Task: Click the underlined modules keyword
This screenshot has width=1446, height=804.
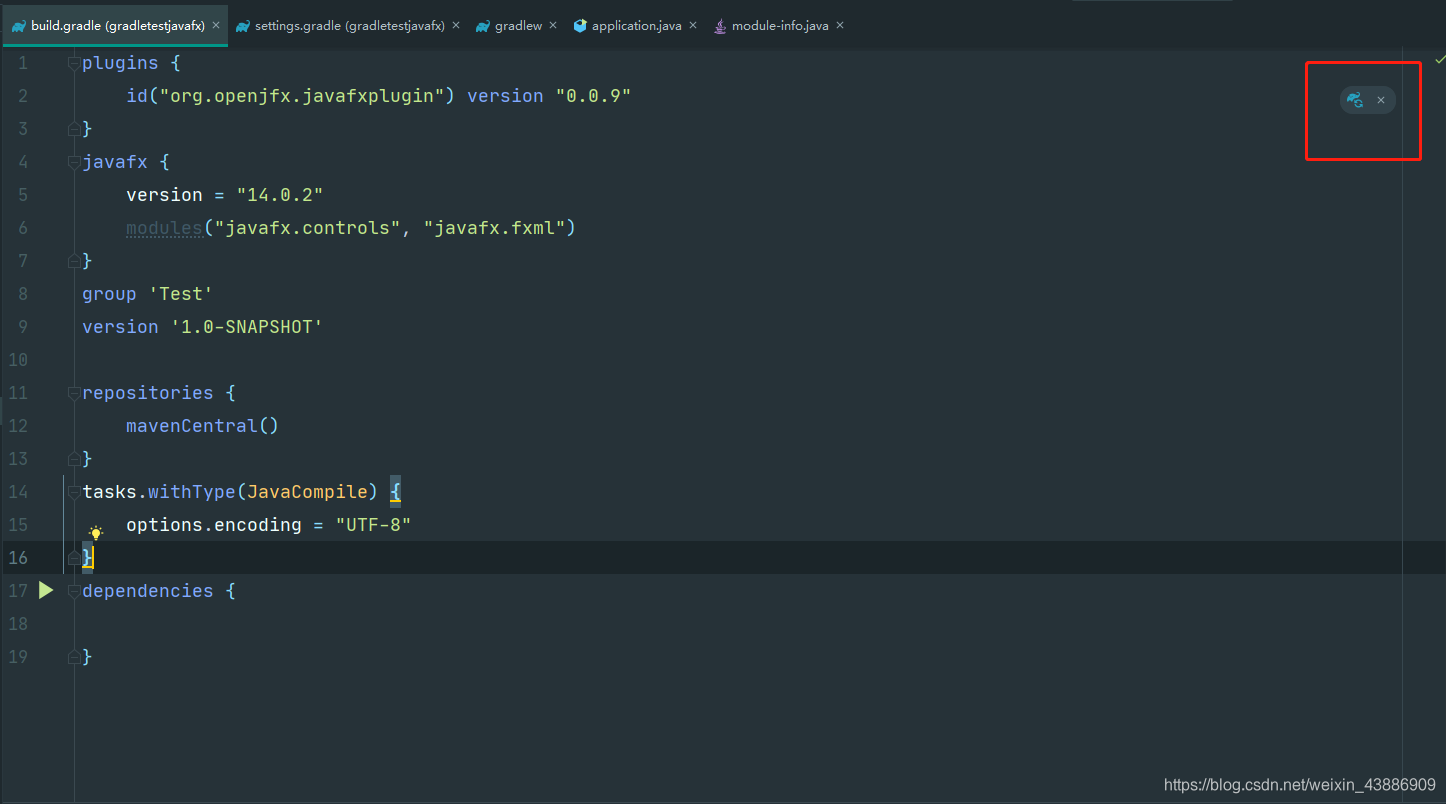Action: pyautogui.click(x=164, y=228)
